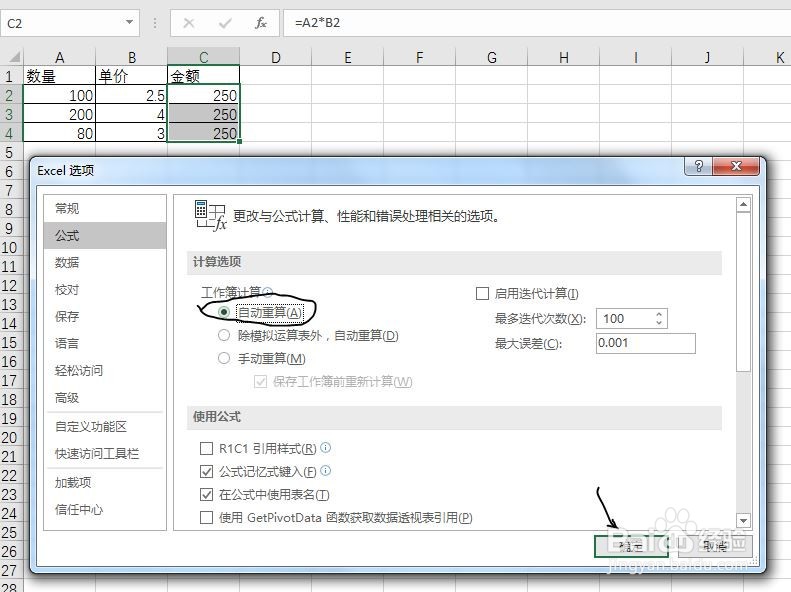Click cell C1 containing 金额
Viewport: 791px width, 592px height.
203,76
